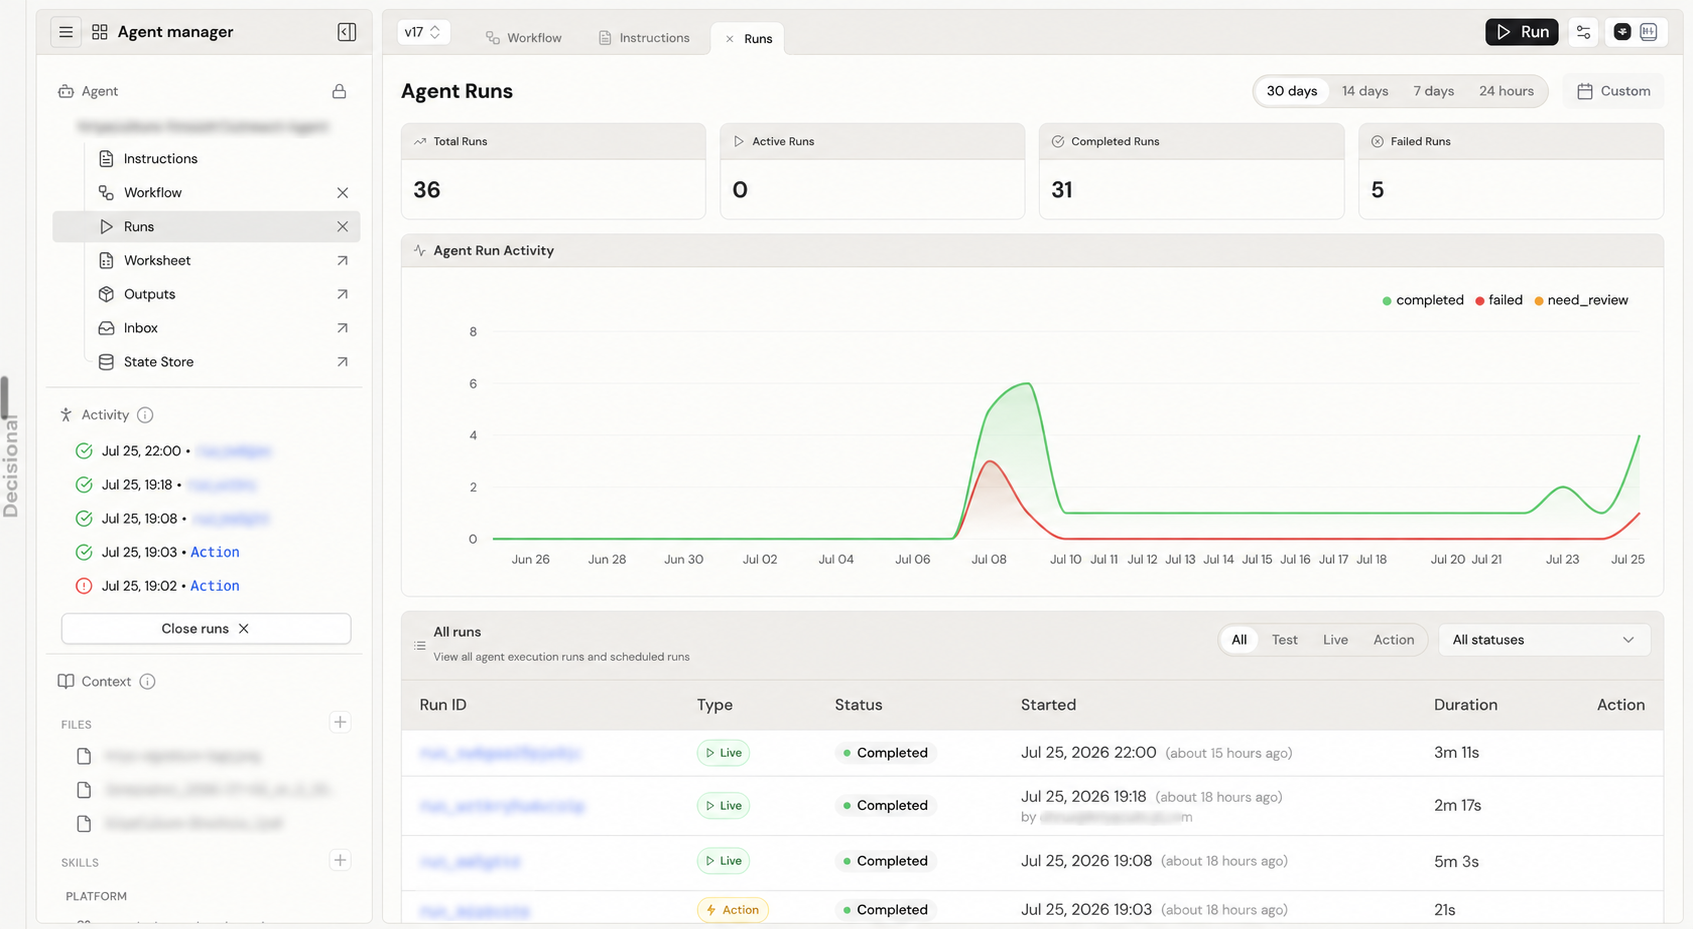Open State Store via its arrow icon

coord(342,362)
